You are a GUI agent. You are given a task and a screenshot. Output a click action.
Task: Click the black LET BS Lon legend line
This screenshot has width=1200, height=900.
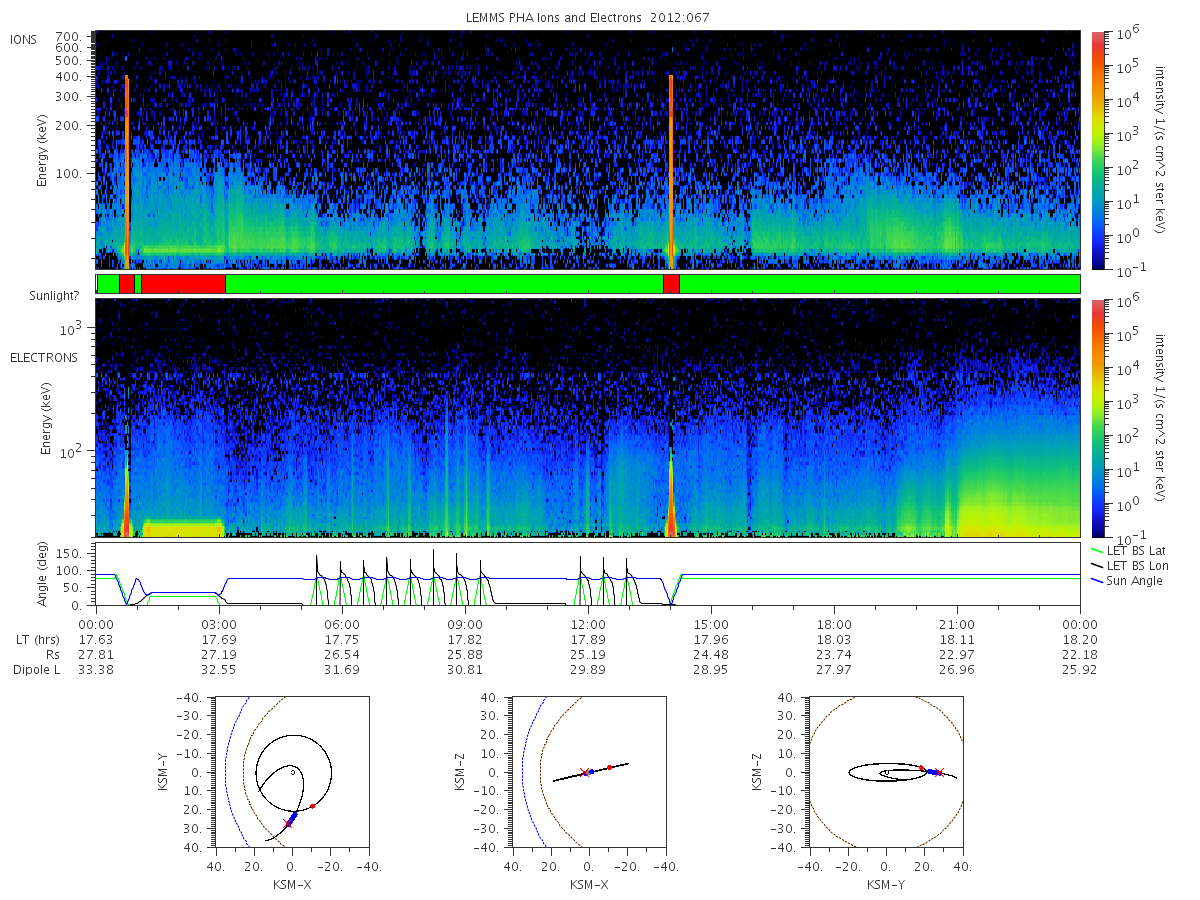1097,566
